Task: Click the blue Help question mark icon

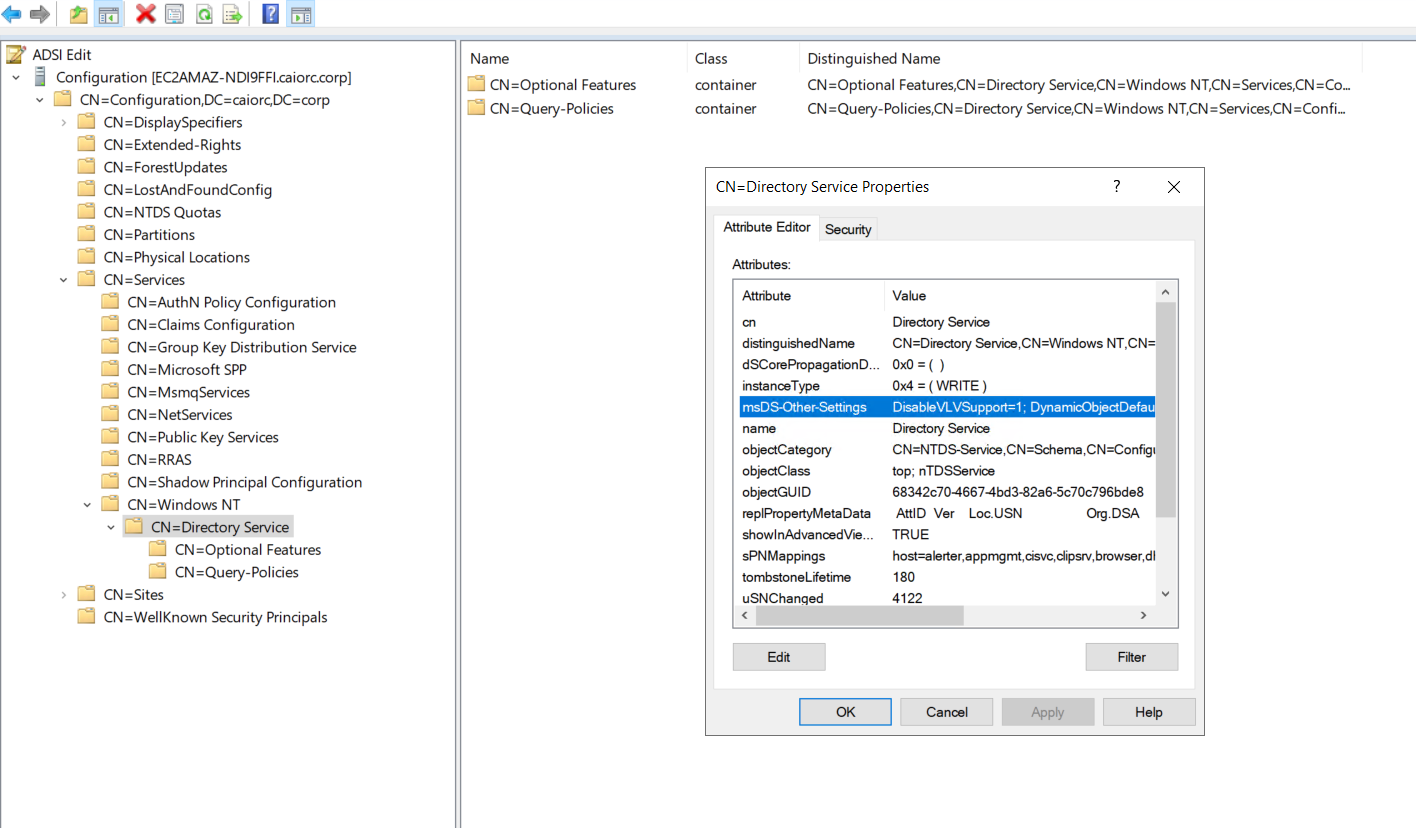Action: 270,14
